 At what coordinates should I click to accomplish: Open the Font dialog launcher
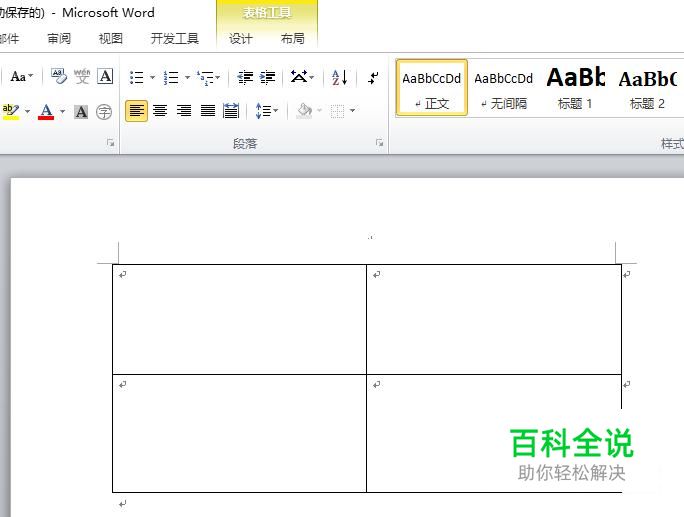coord(111,143)
